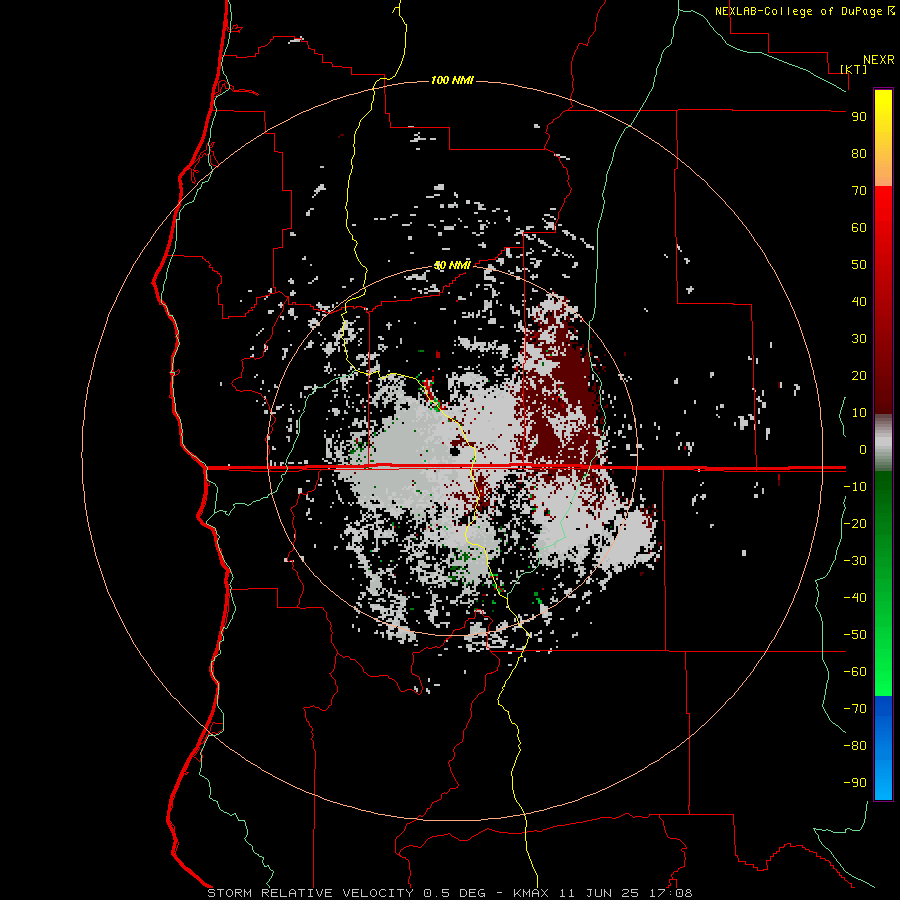Viewport: 900px width, 900px height.
Task: Click the 40 value on velocity scale
Action: (859, 302)
